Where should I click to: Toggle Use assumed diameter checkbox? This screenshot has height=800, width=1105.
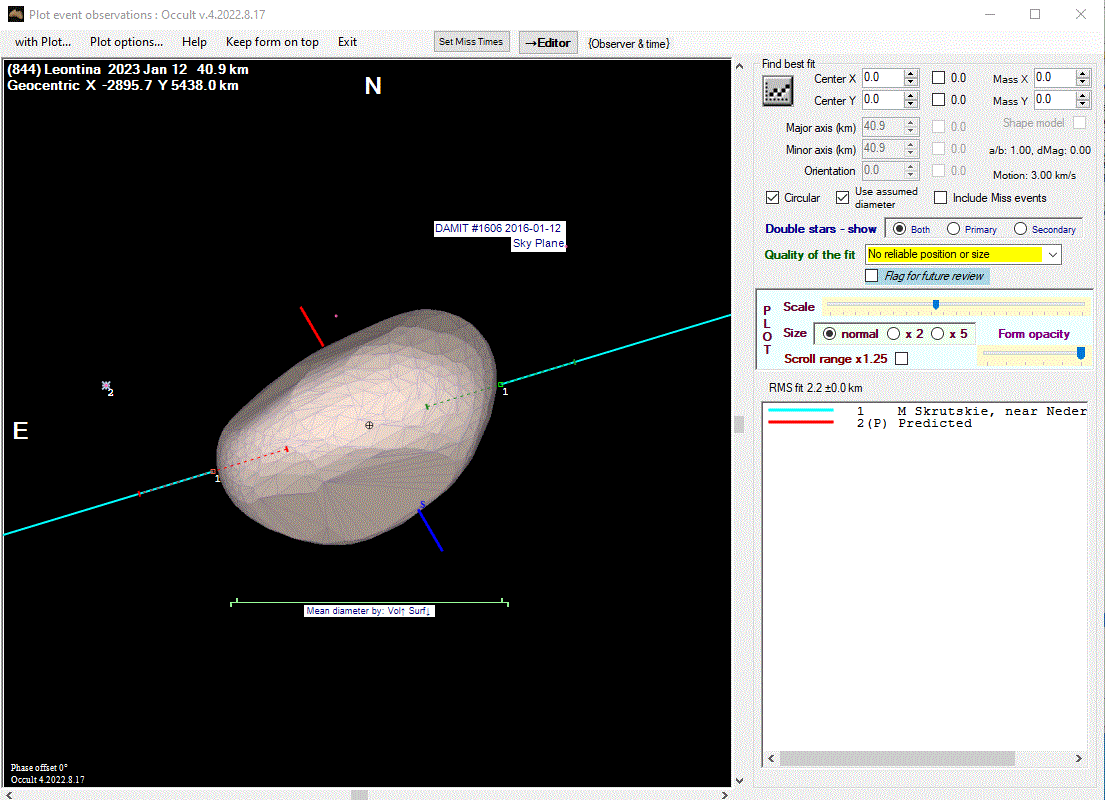(842, 197)
